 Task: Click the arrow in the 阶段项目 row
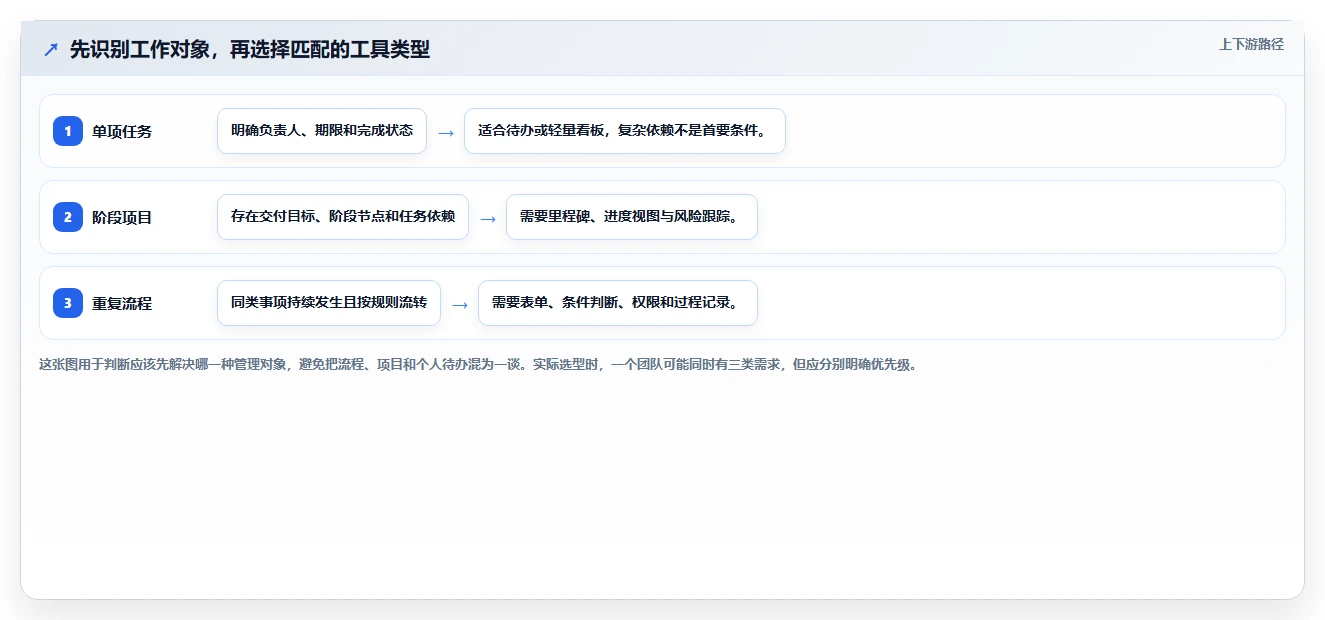pos(488,218)
